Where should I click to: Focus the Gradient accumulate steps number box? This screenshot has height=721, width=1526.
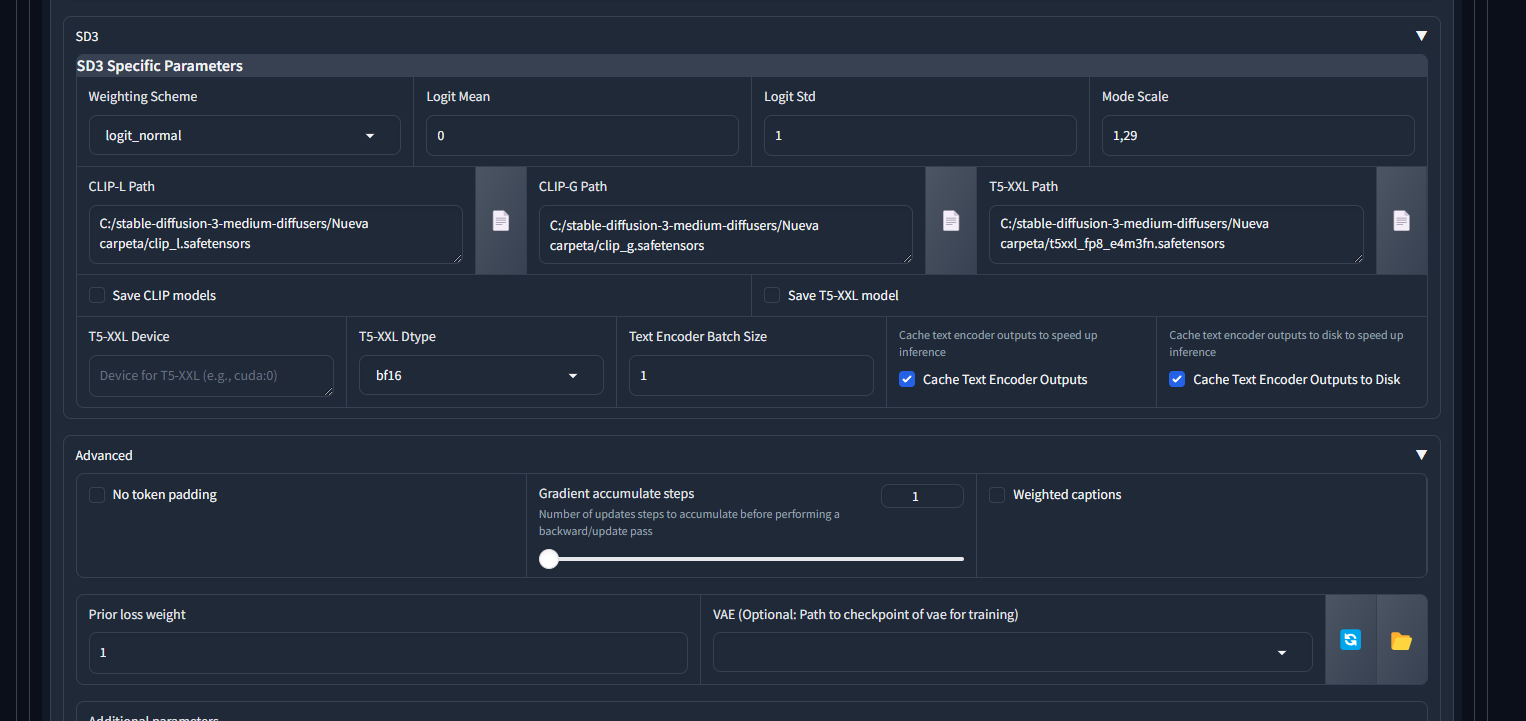point(922,496)
